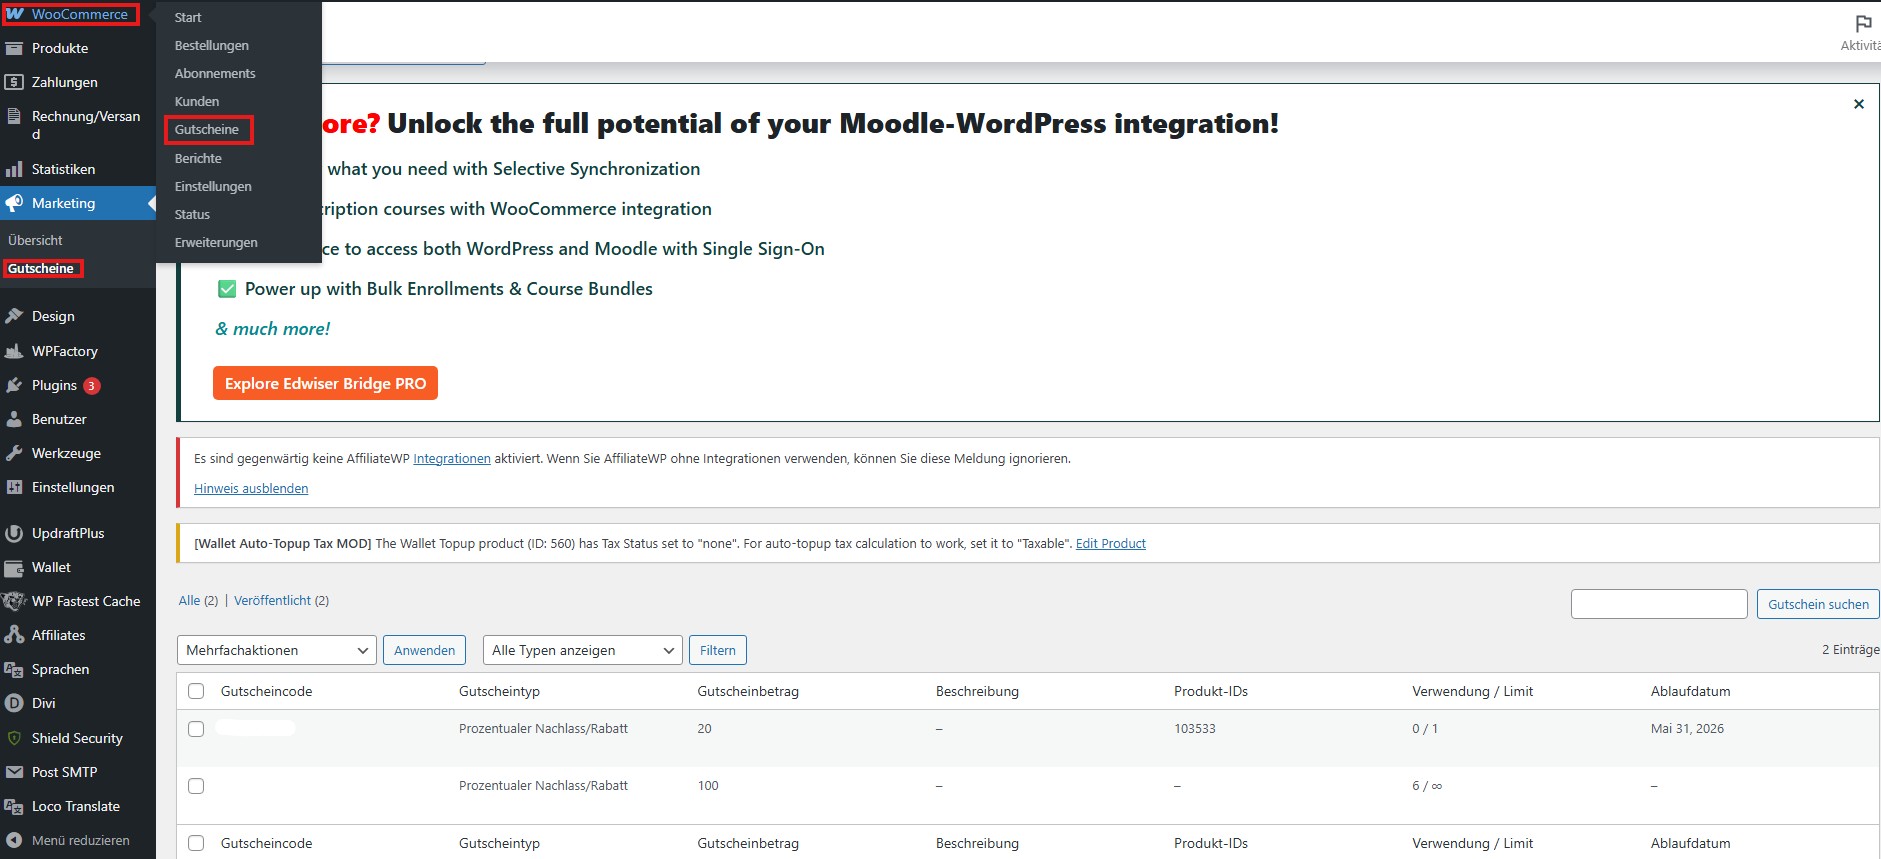Click Produkt-ID value 103533
1881x859 pixels.
(x=1195, y=729)
